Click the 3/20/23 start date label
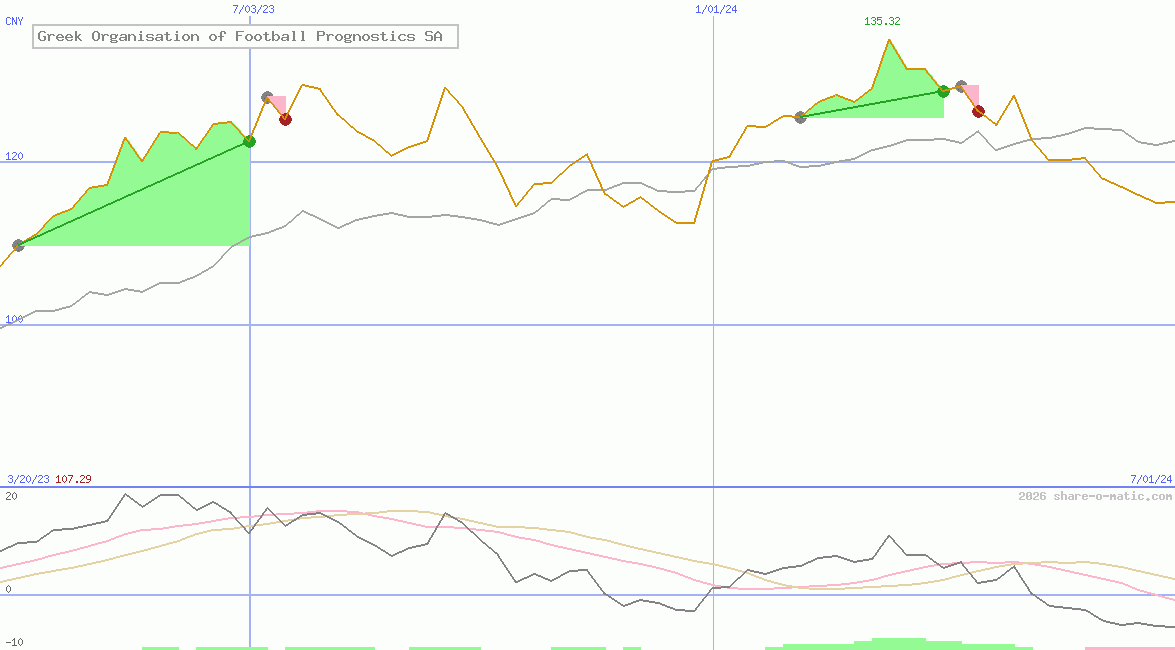The image size is (1175, 650). click(27, 479)
